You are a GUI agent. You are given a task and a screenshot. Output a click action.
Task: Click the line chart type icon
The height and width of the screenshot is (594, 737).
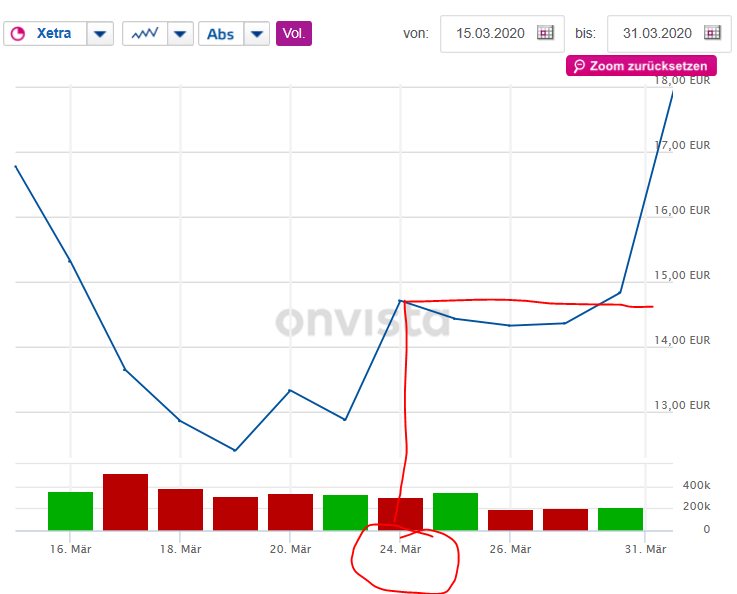pyautogui.click(x=145, y=34)
